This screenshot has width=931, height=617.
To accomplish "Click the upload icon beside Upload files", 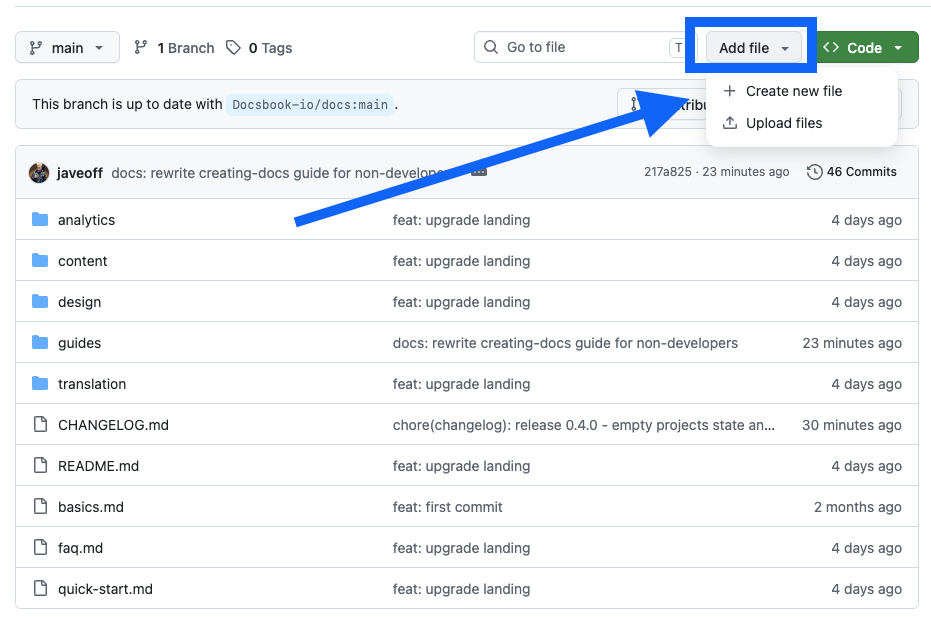I will click(730, 123).
